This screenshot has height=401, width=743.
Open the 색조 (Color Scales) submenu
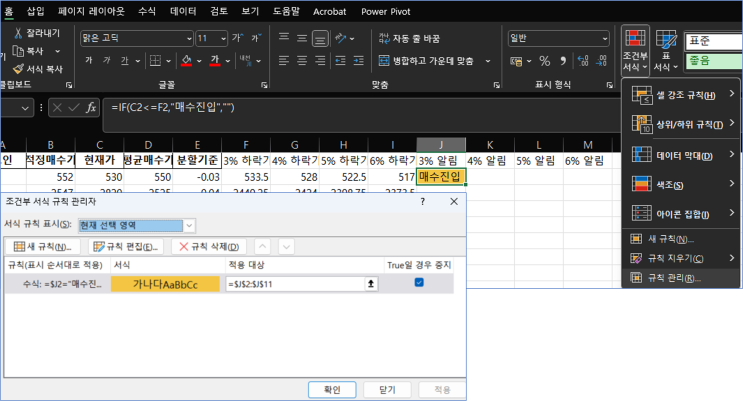pos(683,184)
